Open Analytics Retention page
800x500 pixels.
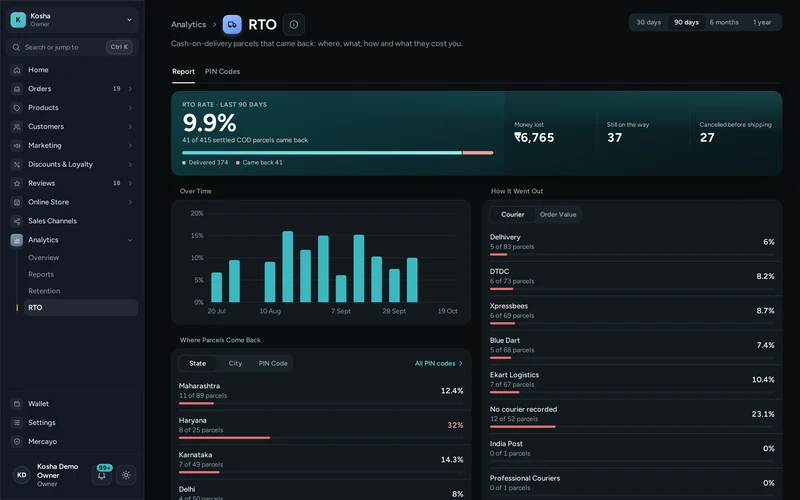(x=81, y=291)
